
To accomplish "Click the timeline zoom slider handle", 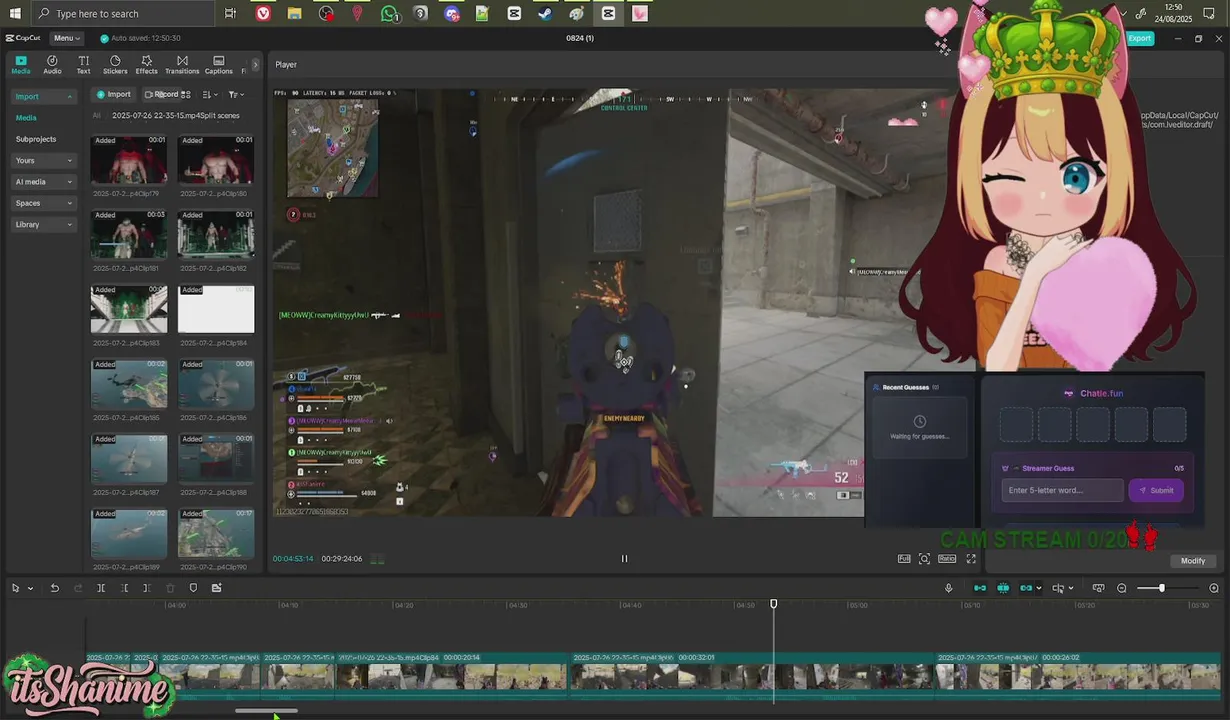I will pos(1161,588).
